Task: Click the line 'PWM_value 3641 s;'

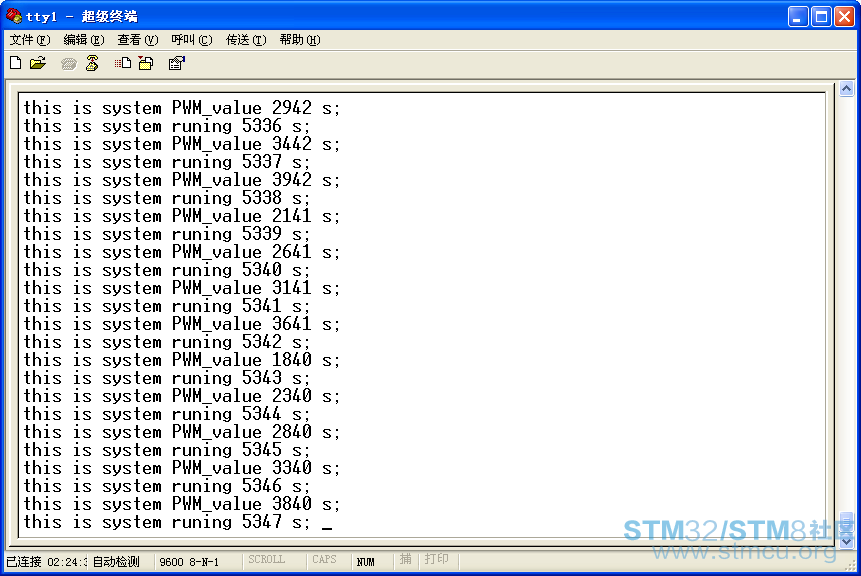Action: point(182,324)
